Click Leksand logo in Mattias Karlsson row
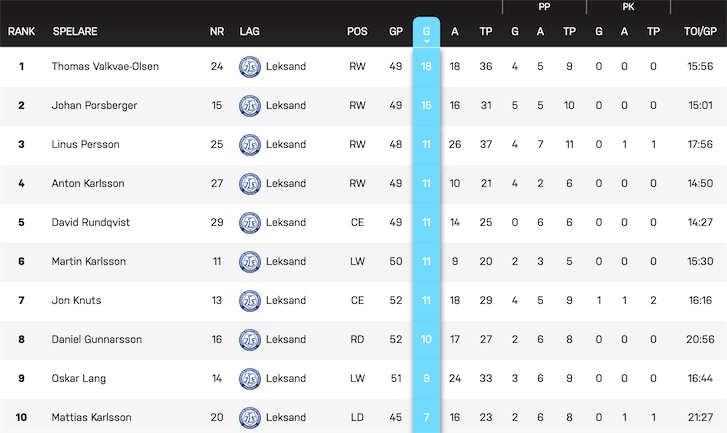 tap(249, 417)
